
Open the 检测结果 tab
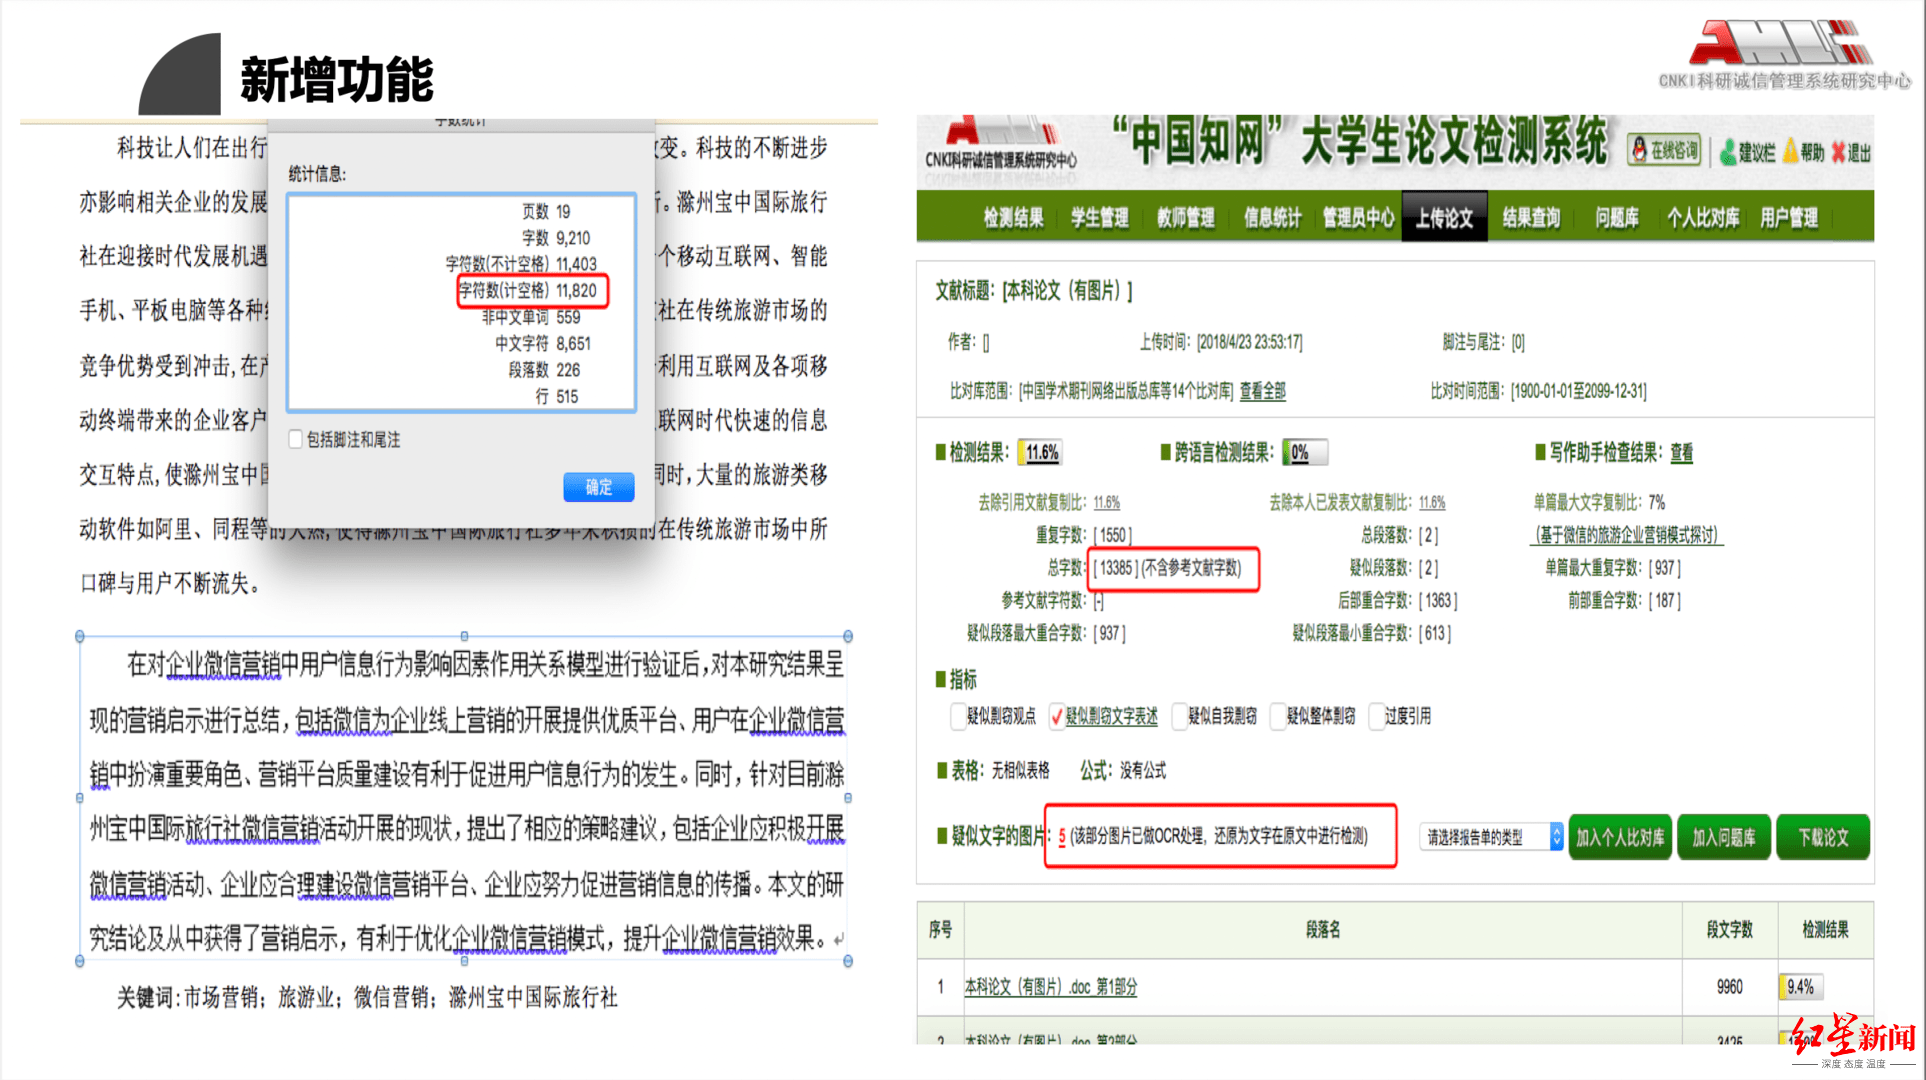1013,217
